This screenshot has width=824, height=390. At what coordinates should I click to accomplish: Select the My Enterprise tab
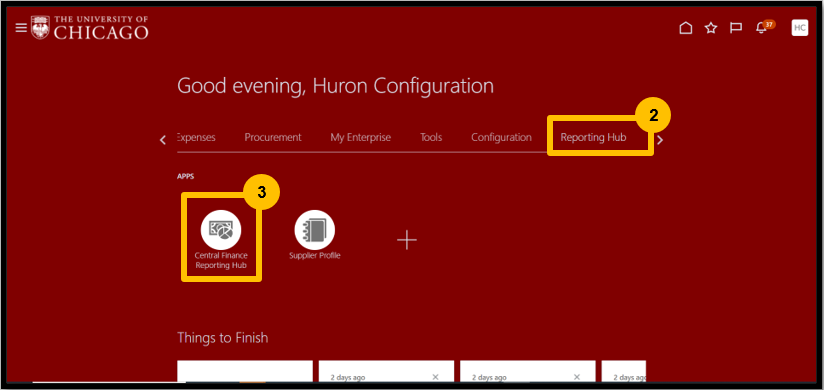click(360, 138)
